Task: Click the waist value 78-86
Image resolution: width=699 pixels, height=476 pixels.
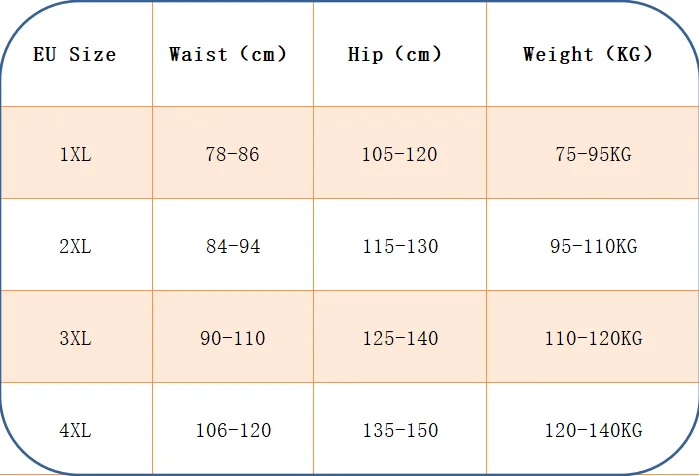Action: click(232, 155)
